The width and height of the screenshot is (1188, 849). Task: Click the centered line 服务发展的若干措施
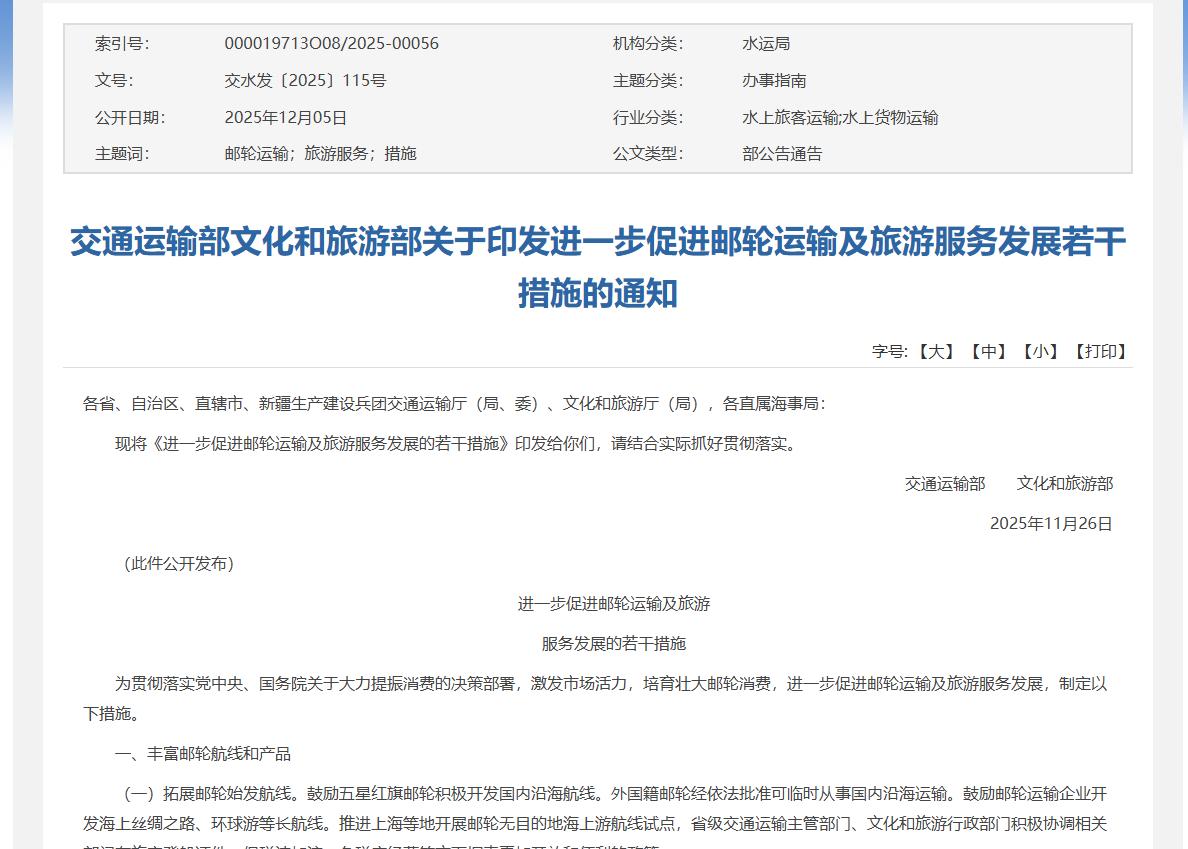(x=614, y=644)
